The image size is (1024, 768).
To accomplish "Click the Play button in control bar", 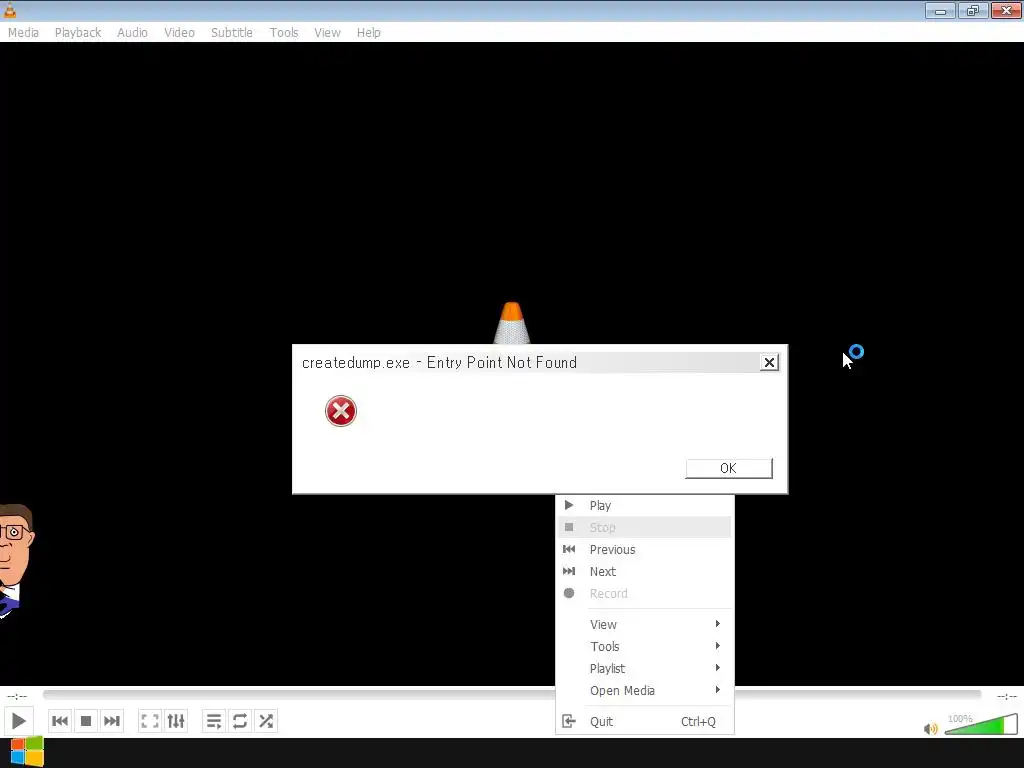I will (18, 721).
